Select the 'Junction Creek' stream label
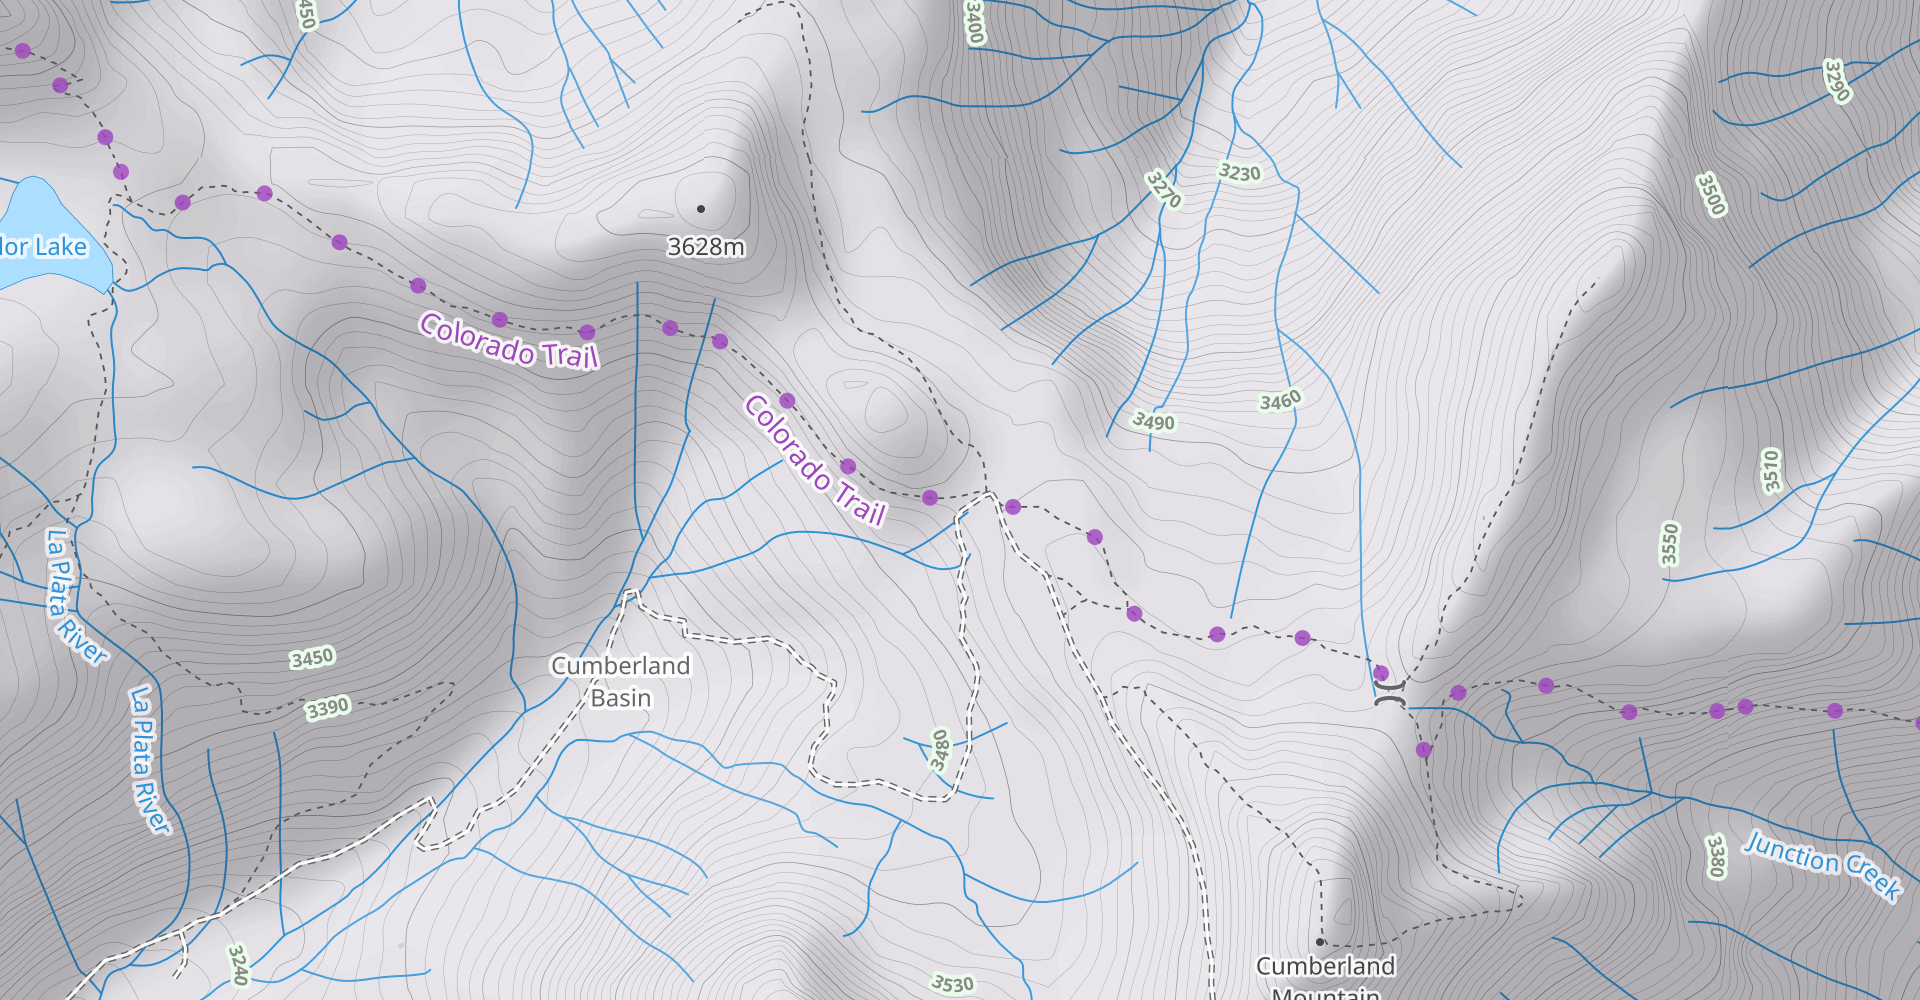Screen dimensions: 1920x1000 1822,864
